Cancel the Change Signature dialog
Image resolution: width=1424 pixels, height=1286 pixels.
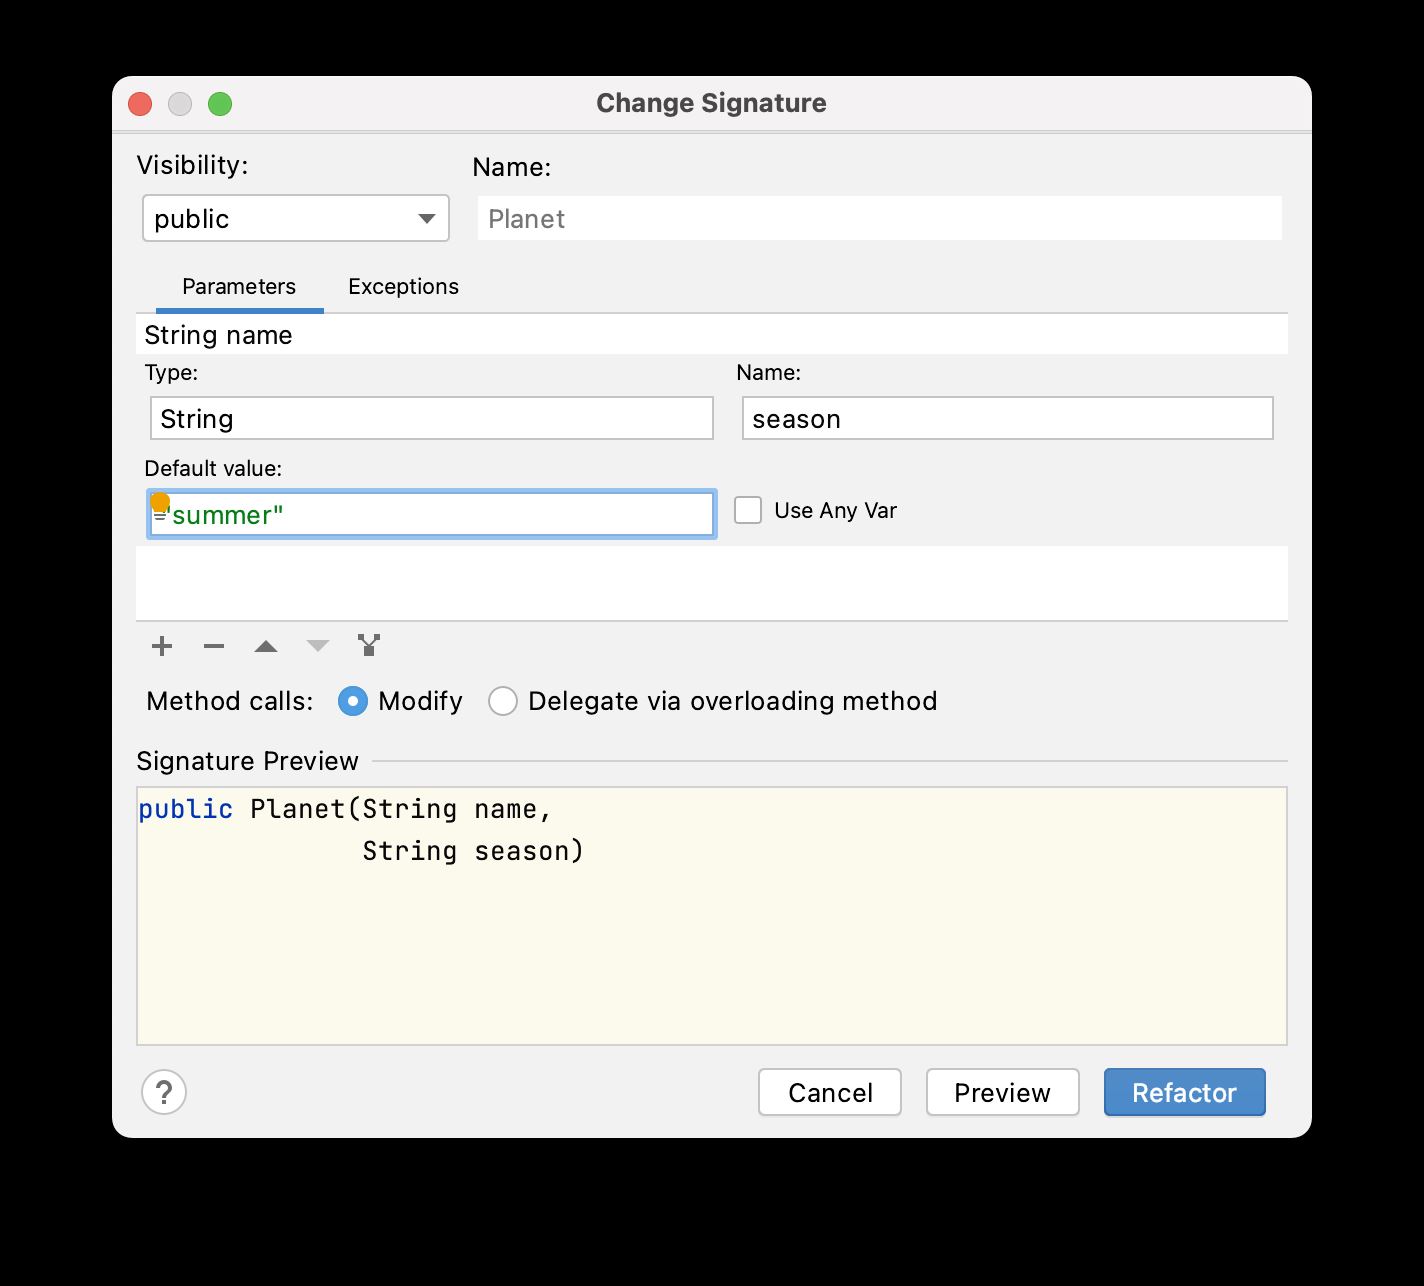click(x=830, y=1092)
